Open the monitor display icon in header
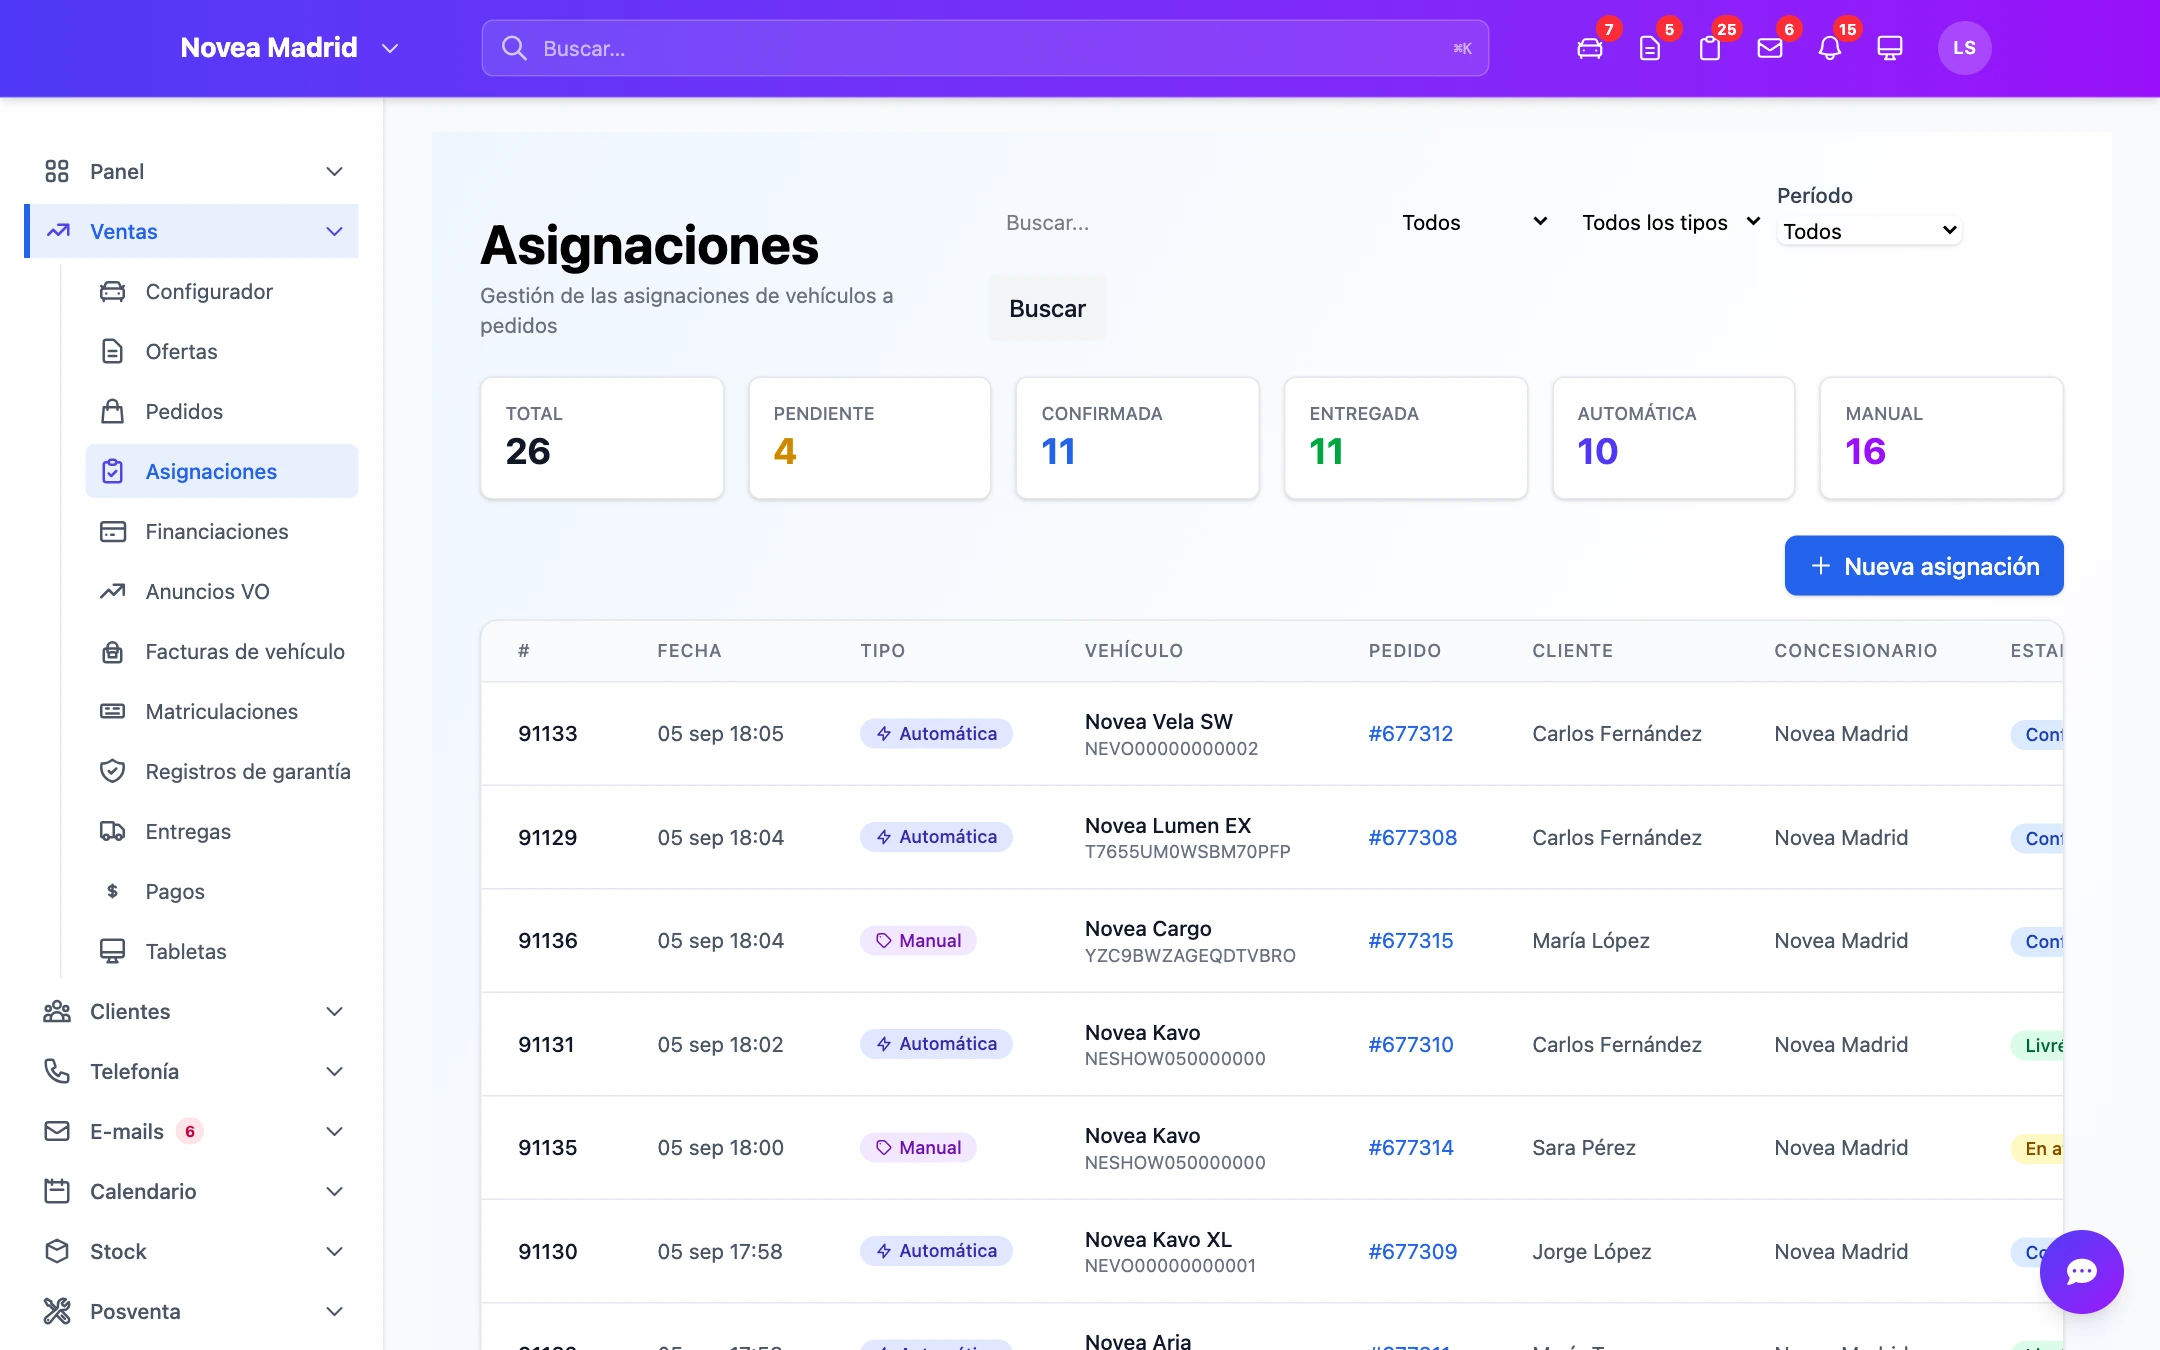The image size is (2160, 1350). click(x=1890, y=48)
